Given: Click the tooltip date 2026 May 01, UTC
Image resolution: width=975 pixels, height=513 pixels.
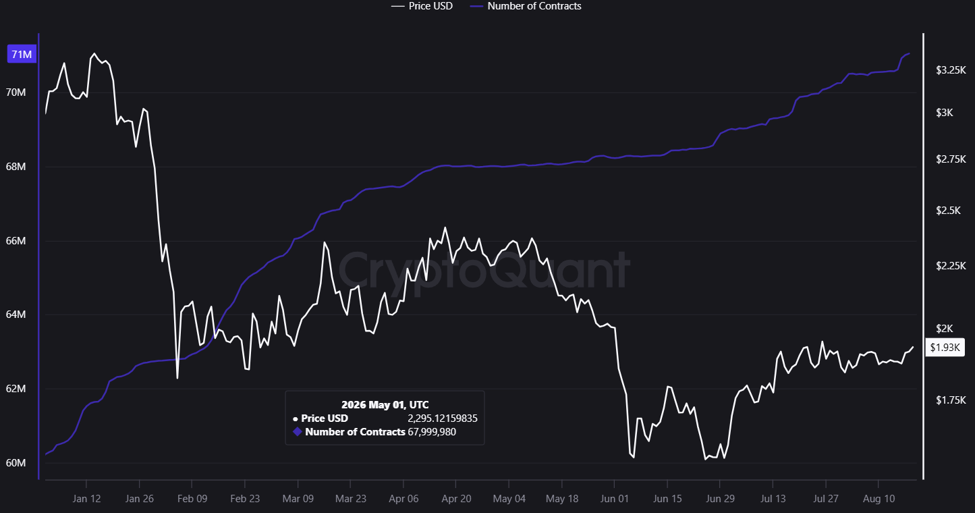Looking at the screenshot, I should (385, 405).
